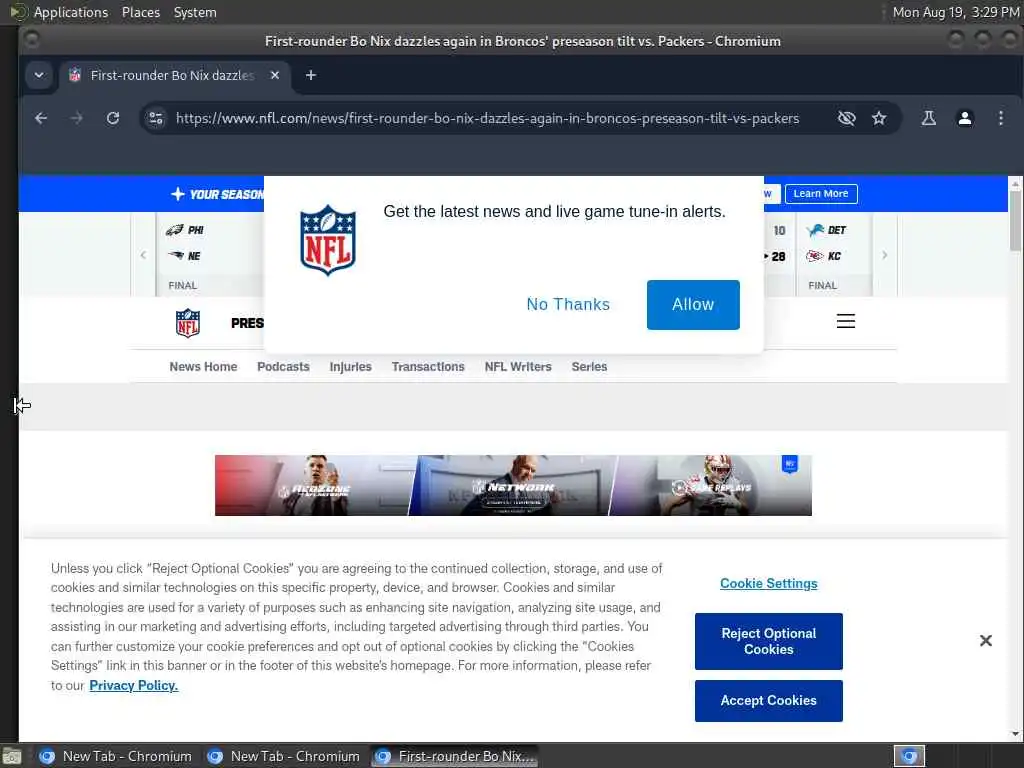Image resolution: width=1024 pixels, height=768 pixels.
Task: Open the Chromium three-dot menu
Action: pos(1000,118)
